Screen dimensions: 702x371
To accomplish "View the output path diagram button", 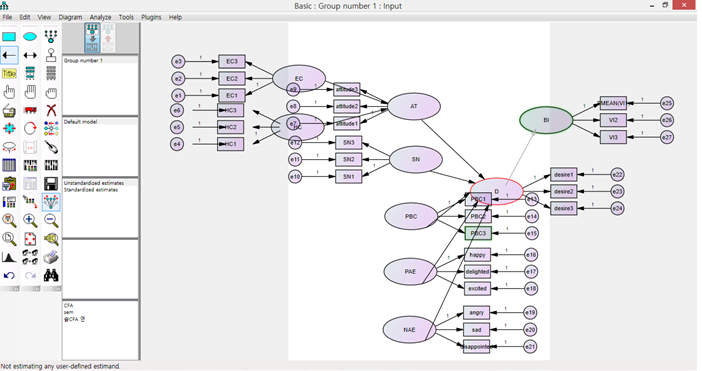I will 108,38.
